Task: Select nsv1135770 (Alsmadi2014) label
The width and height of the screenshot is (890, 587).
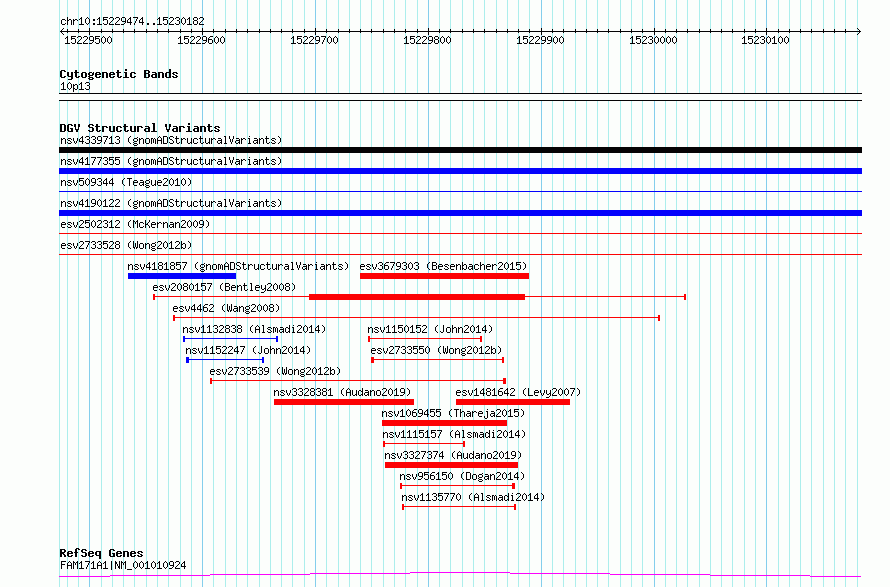Action: pos(473,497)
